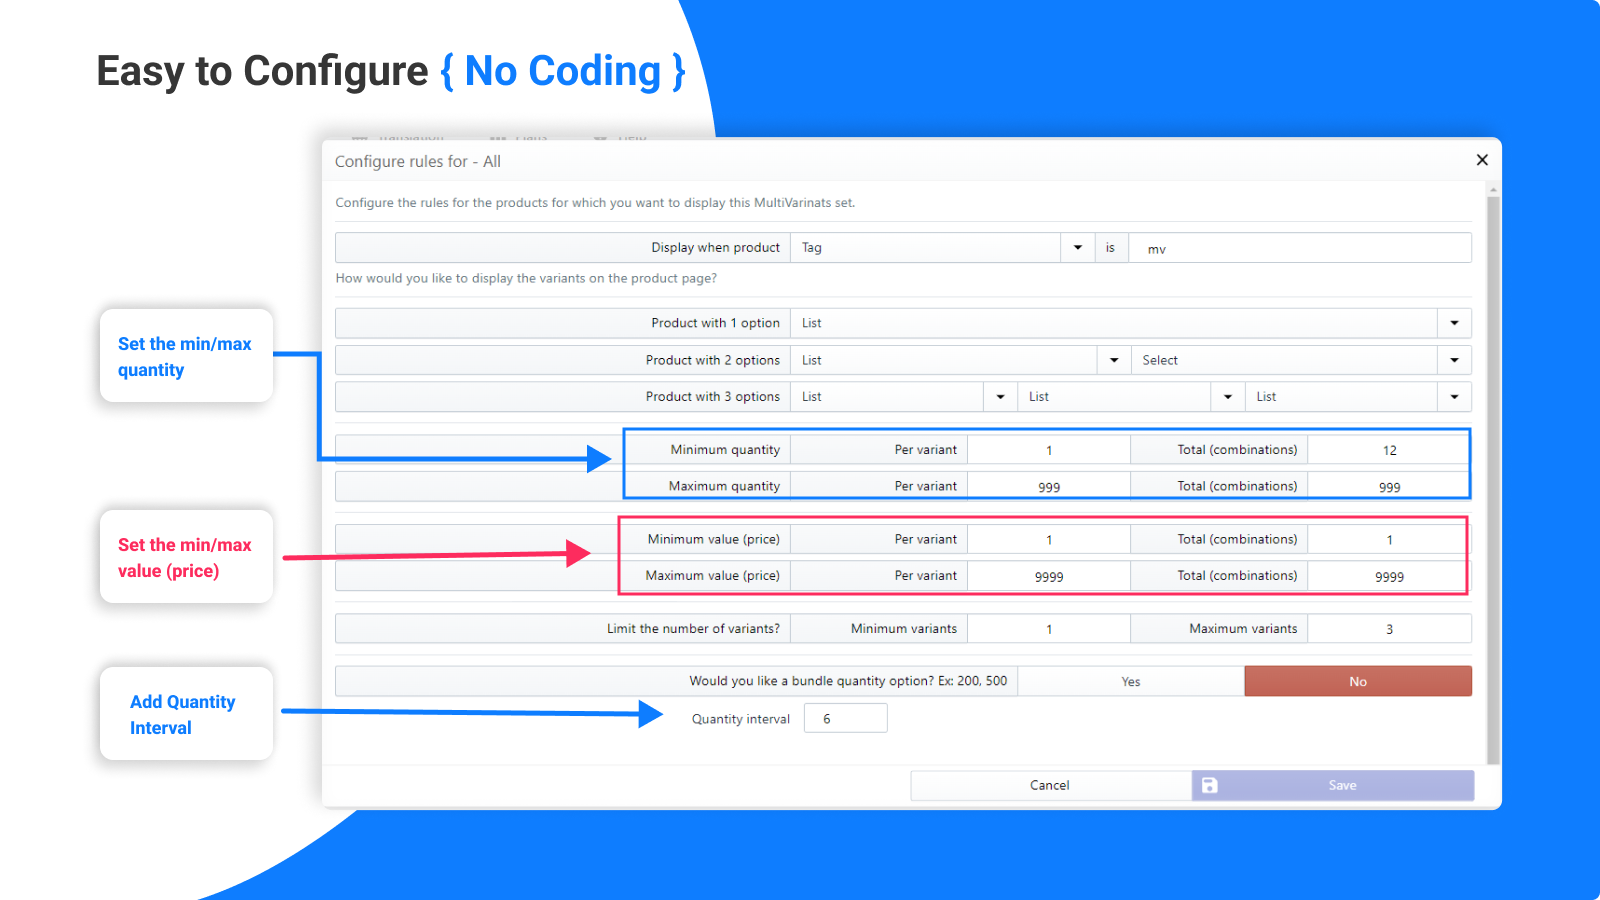Click the dialog's vertical scrollbar
The width and height of the screenshot is (1600, 900).
tap(1493, 480)
